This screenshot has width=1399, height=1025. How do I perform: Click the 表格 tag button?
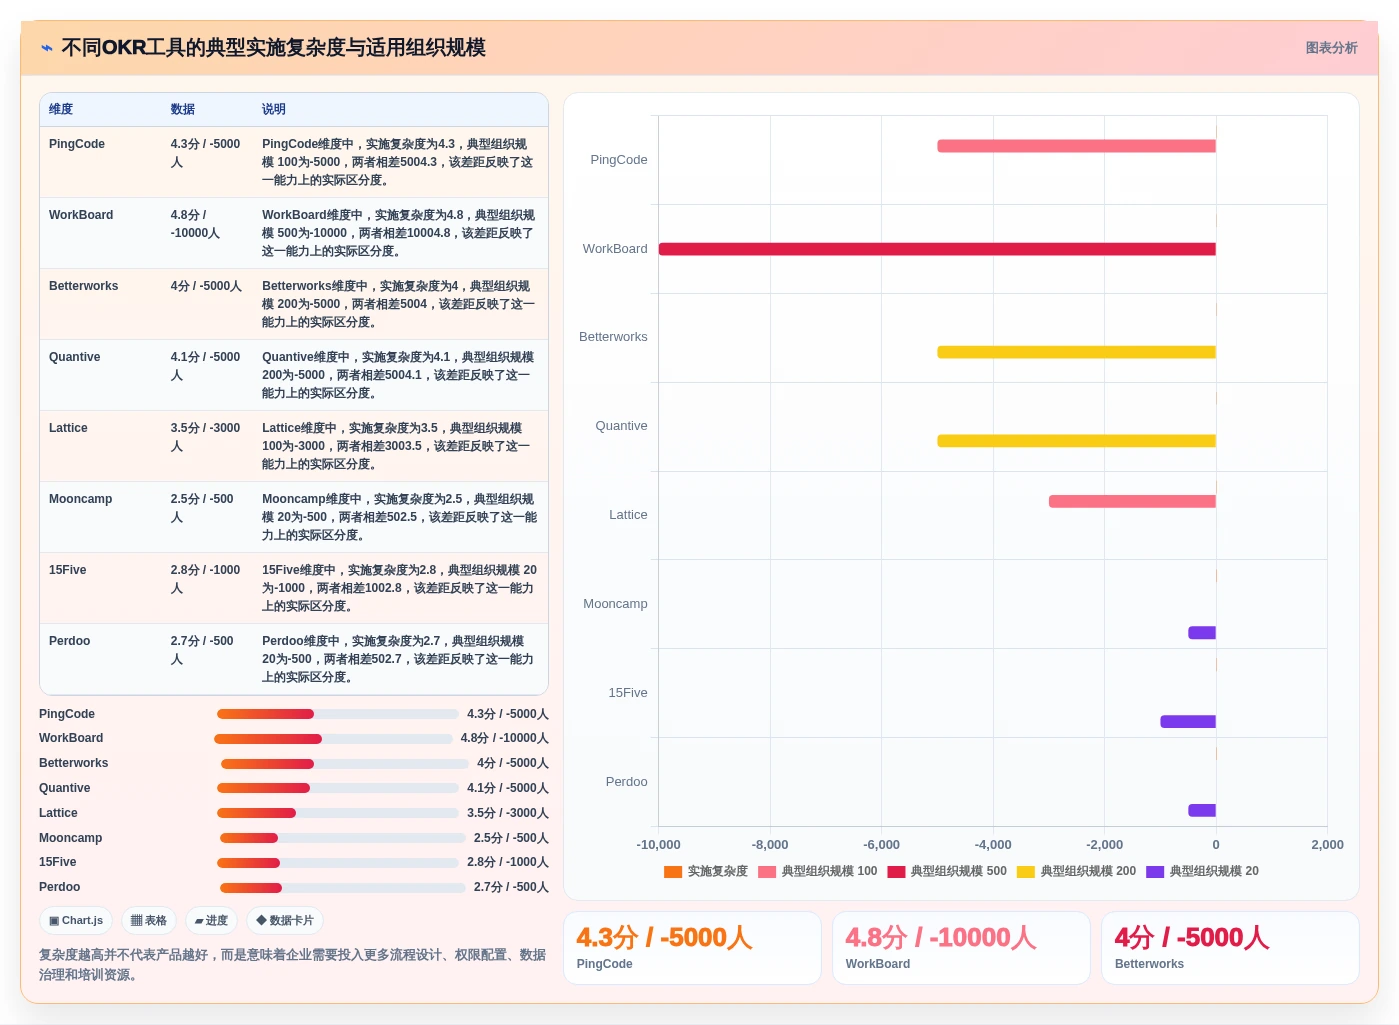point(149,921)
